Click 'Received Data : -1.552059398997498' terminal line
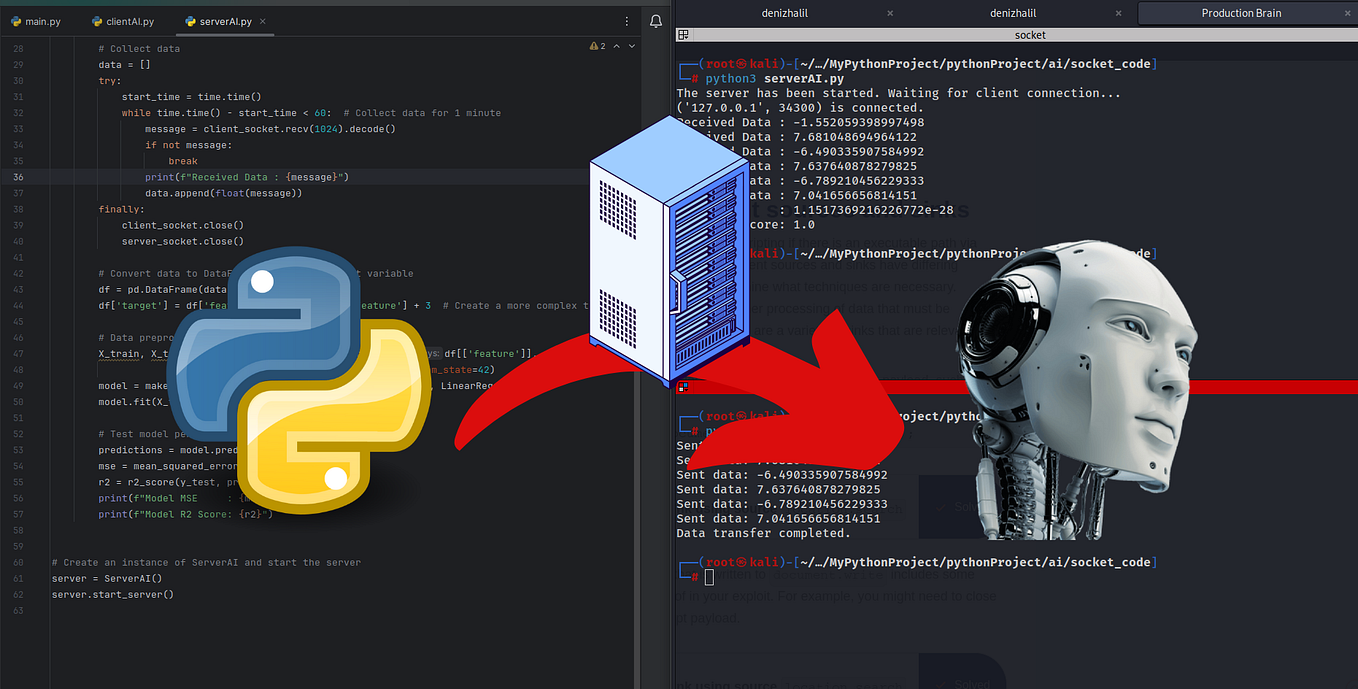 (800, 122)
